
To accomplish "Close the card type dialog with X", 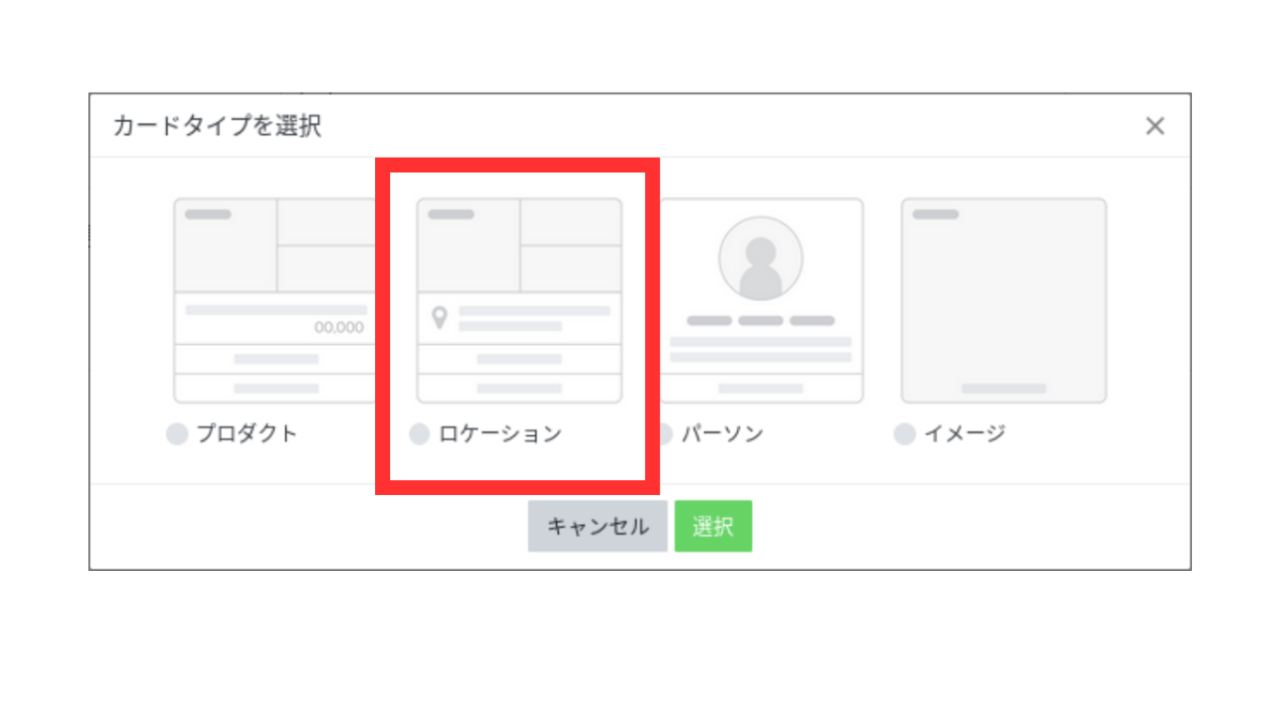I will [x=1155, y=126].
